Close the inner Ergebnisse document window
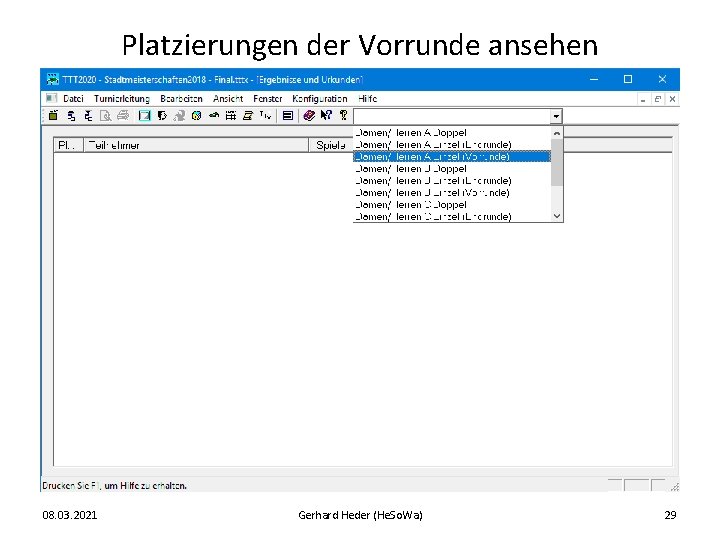Screen dimensions: 720x540 click(x=672, y=99)
